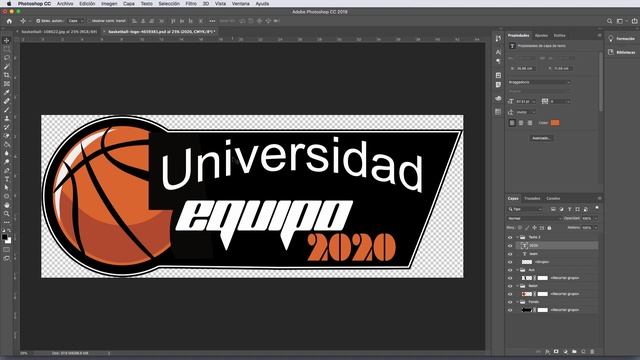
Task: Select the Hand tool
Action: tap(7, 205)
